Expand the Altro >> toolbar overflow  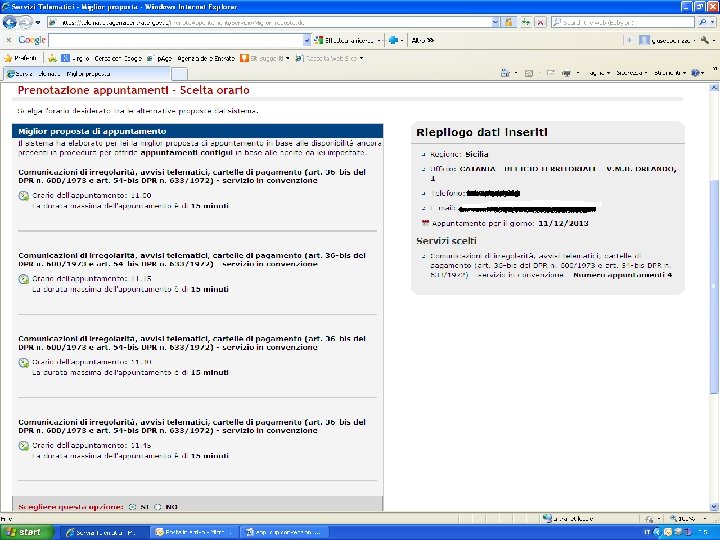422,40
